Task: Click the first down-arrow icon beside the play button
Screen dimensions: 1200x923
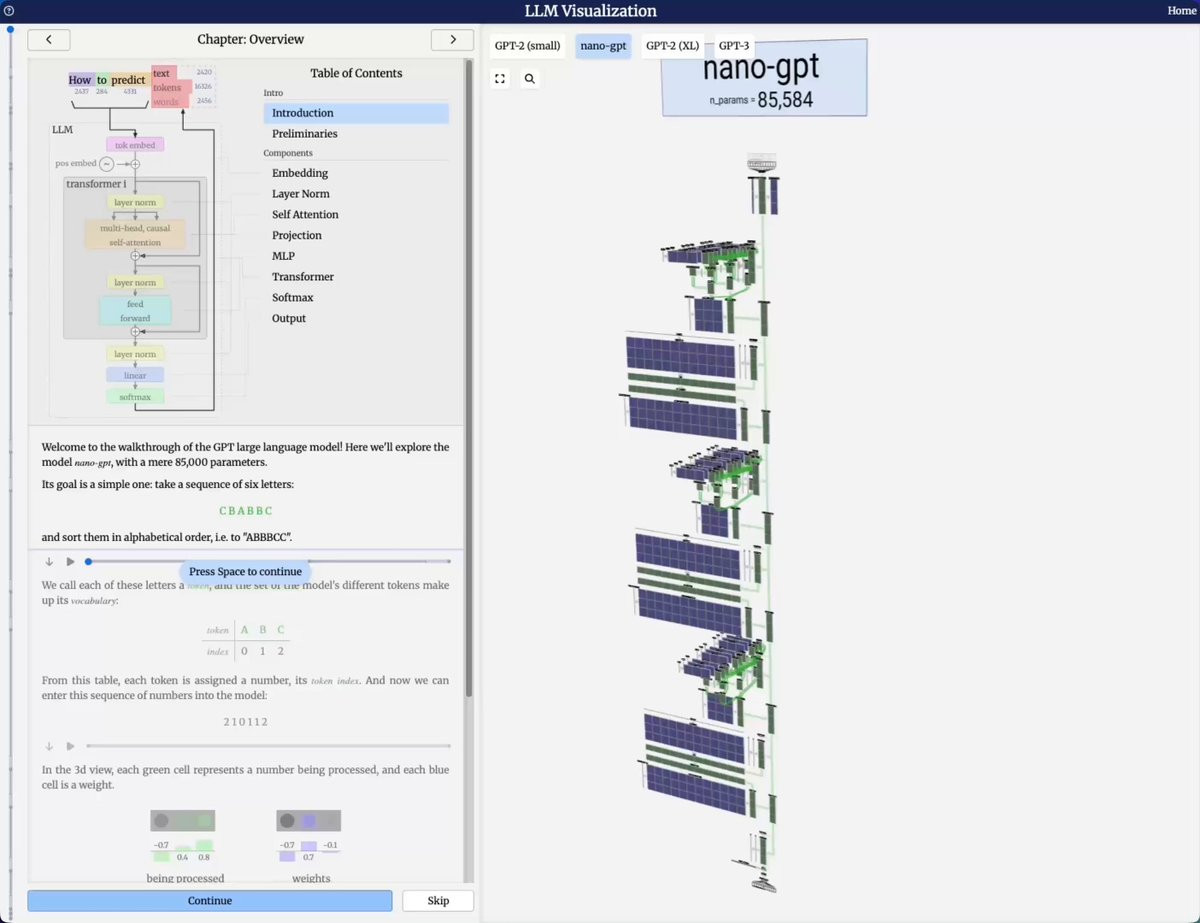Action: pyautogui.click(x=49, y=562)
